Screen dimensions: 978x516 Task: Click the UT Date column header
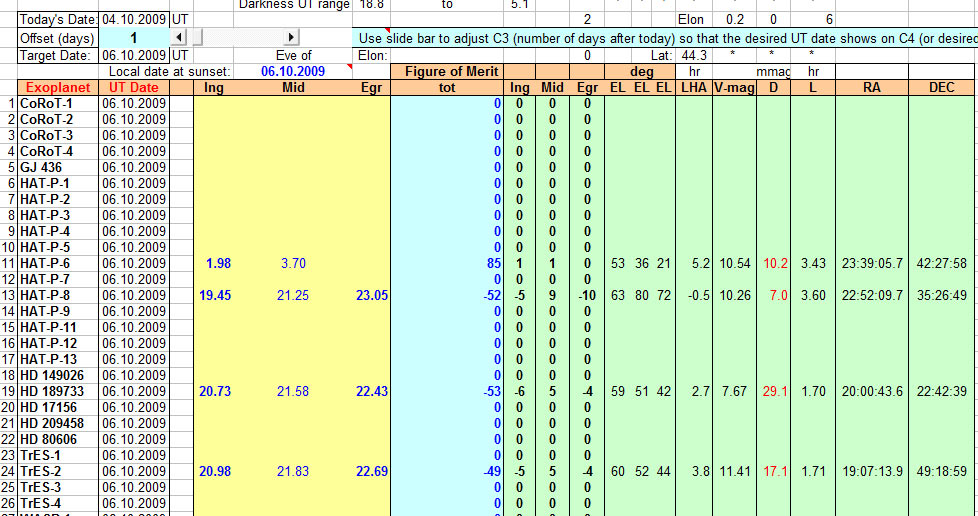click(134, 88)
